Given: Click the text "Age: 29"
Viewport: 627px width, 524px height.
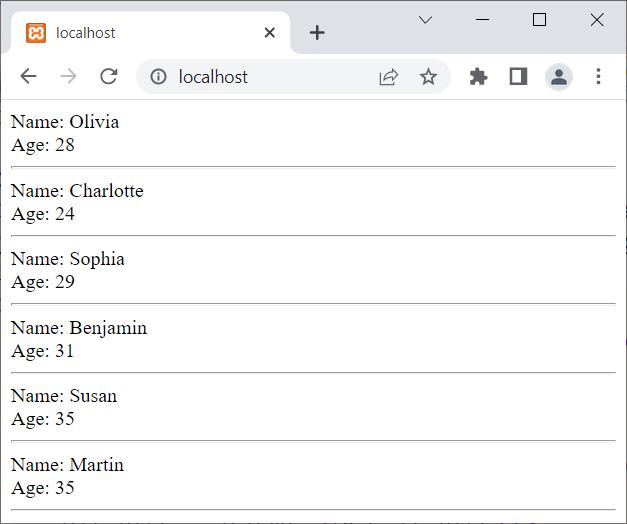Looking at the screenshot, I should point(43,282).
